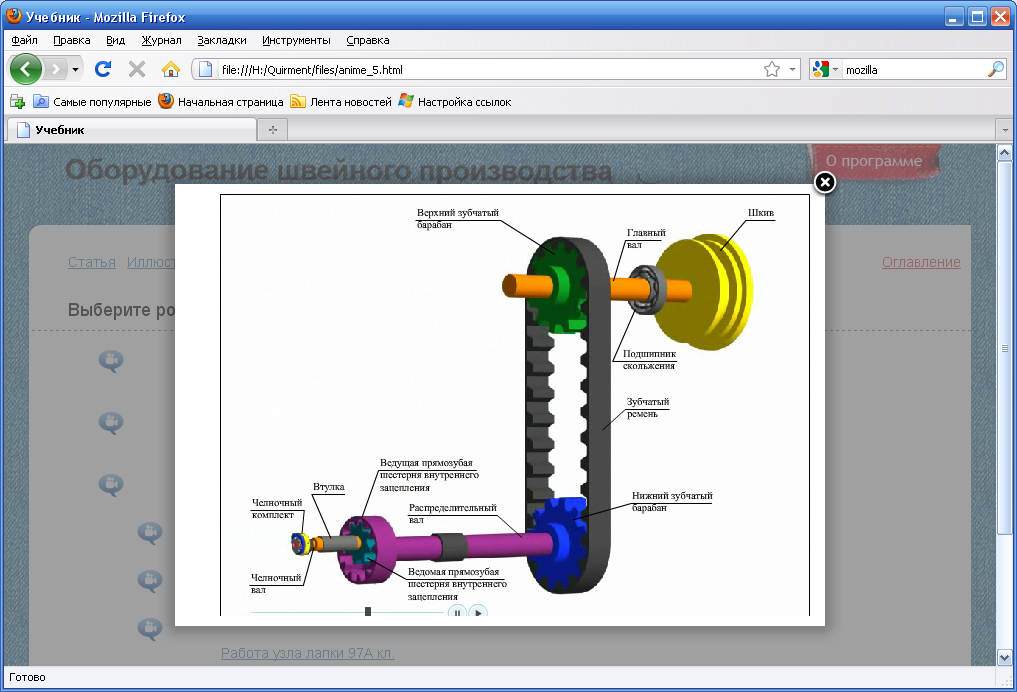Click the Верхний зубчатый барабан label
Image resolution: width=1017 pixels, height=692 pixels.
coord(457,219)
